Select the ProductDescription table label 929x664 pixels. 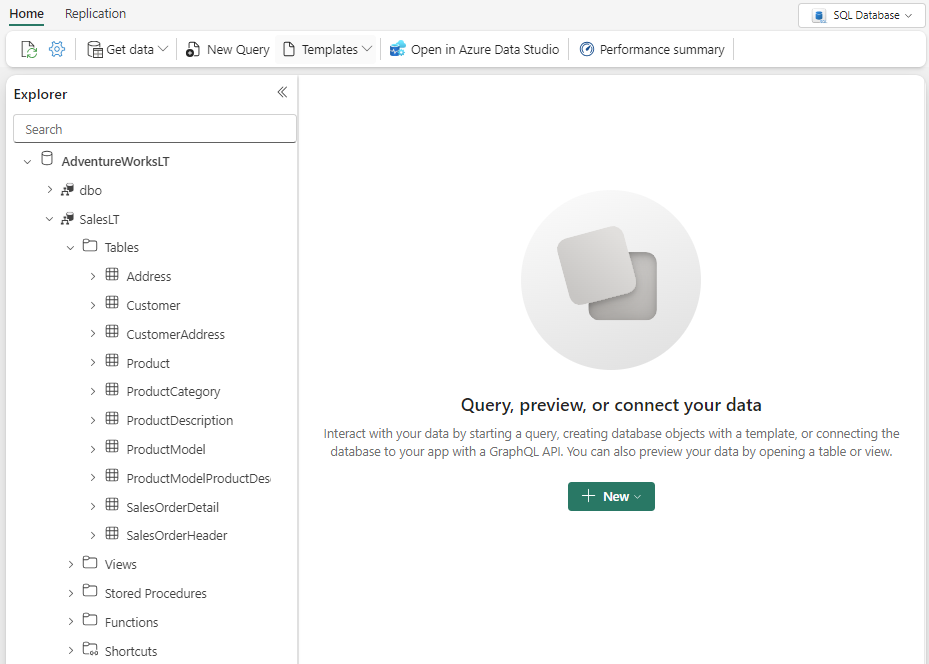[x=180, y=421]
